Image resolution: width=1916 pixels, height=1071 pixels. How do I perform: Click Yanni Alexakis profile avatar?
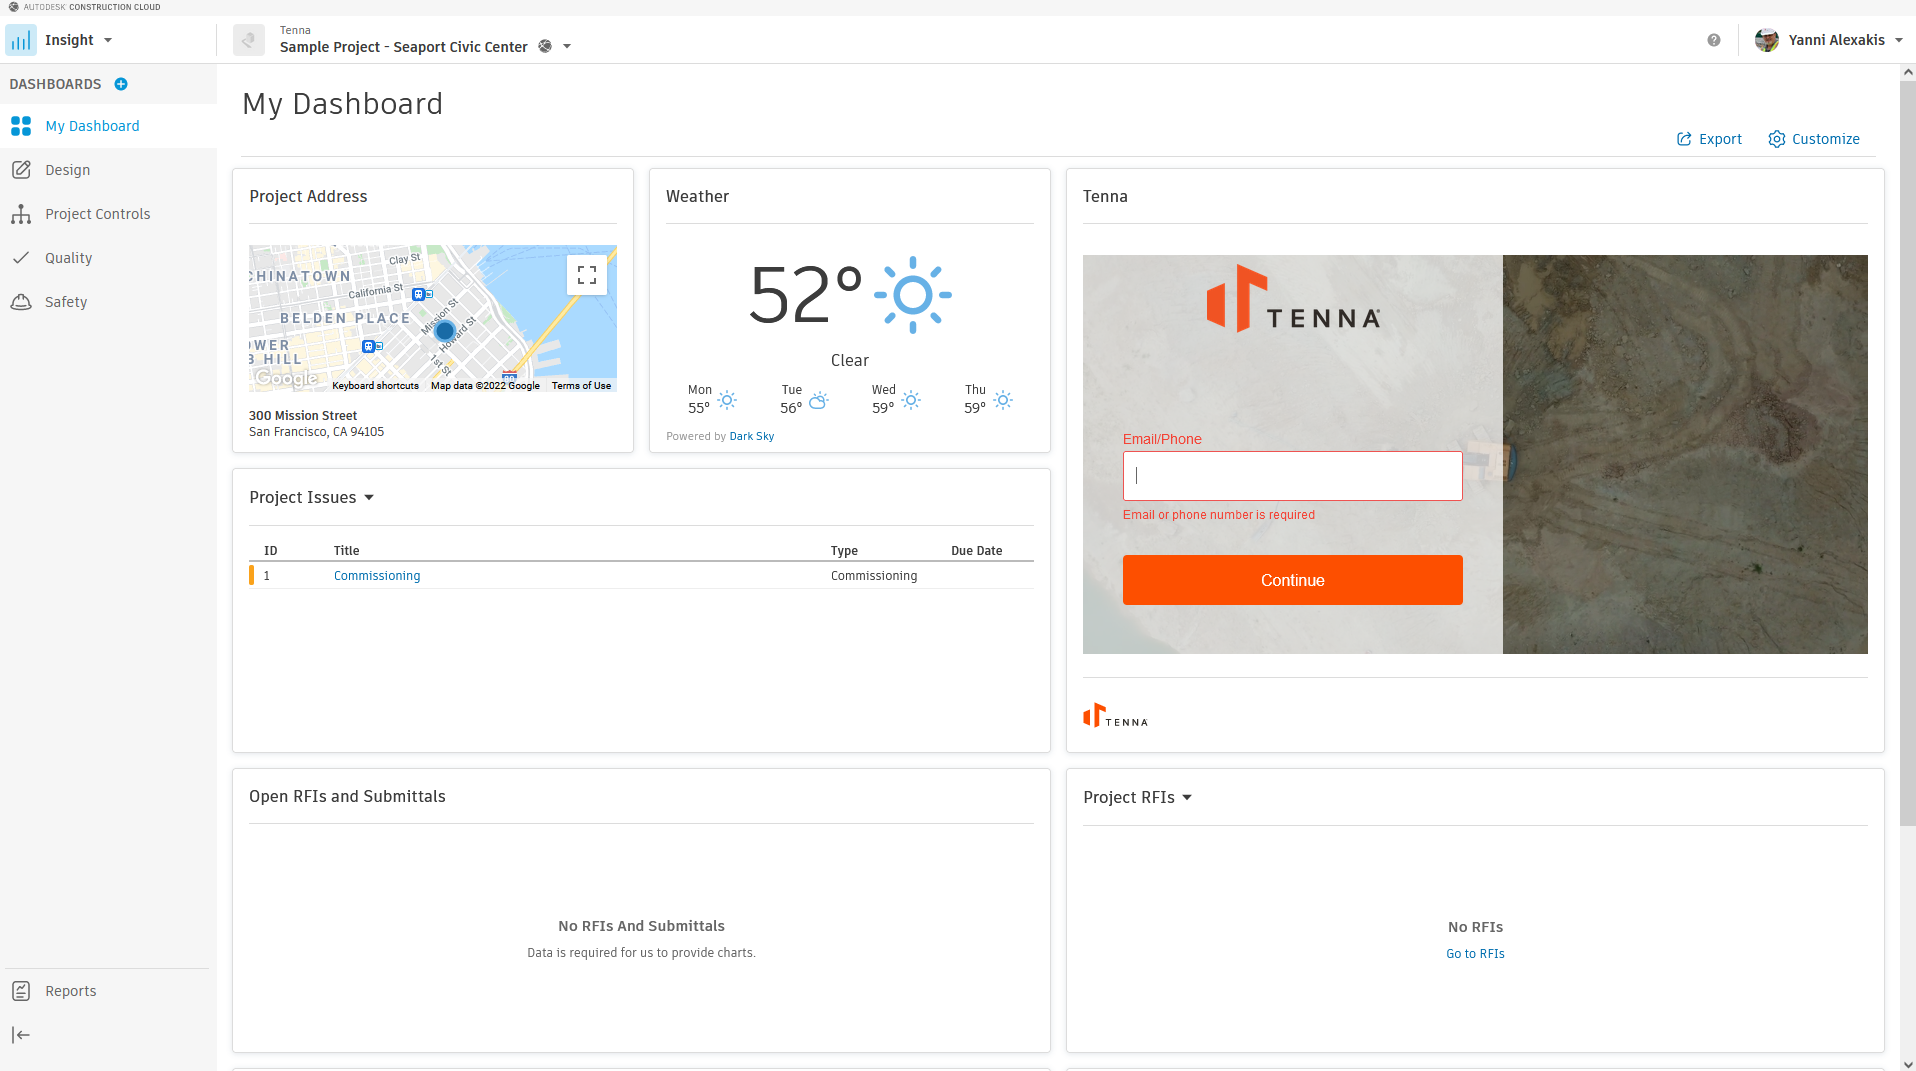click(x=1767, y=40)
